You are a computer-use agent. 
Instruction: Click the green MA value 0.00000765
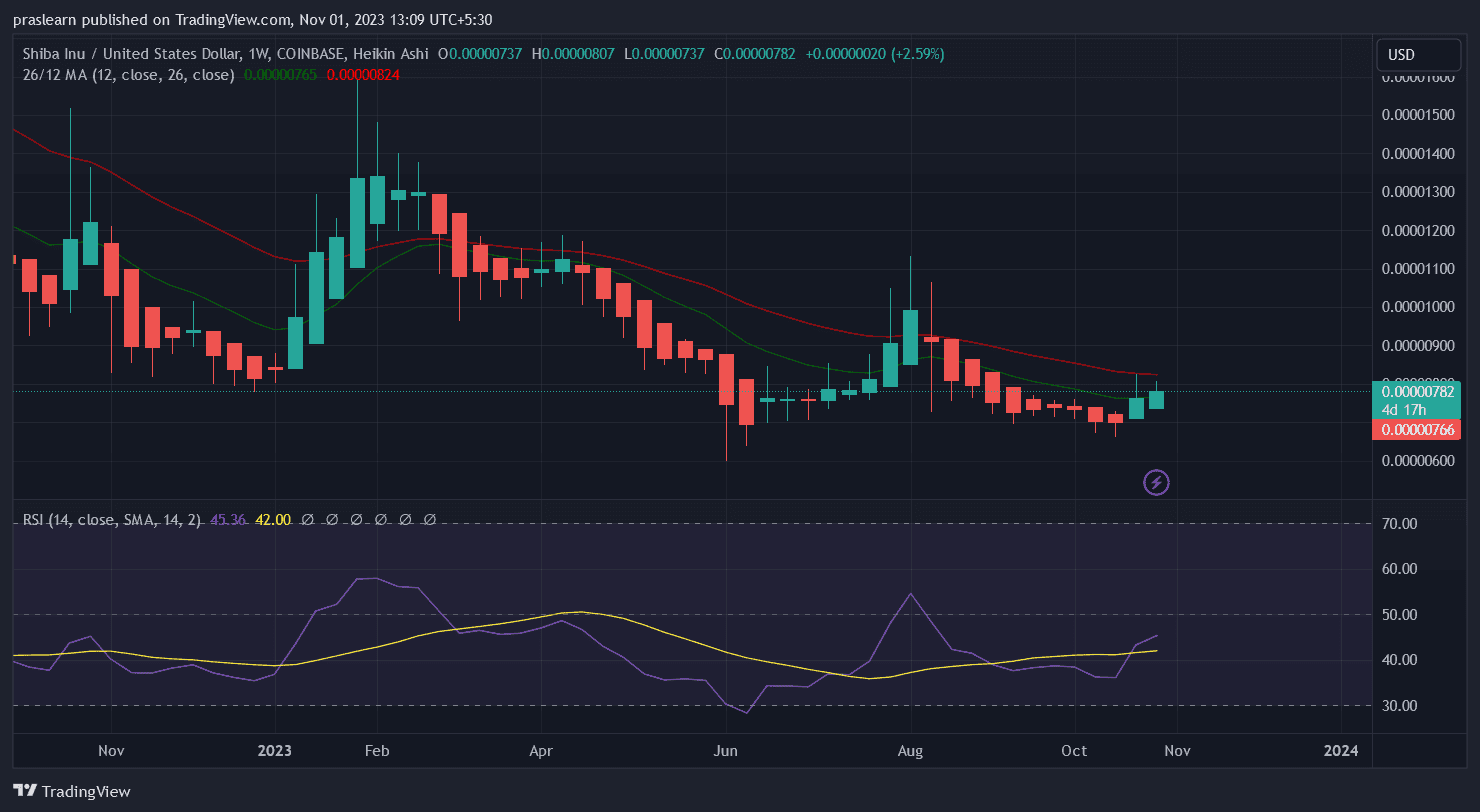click(x=281, y=75)
